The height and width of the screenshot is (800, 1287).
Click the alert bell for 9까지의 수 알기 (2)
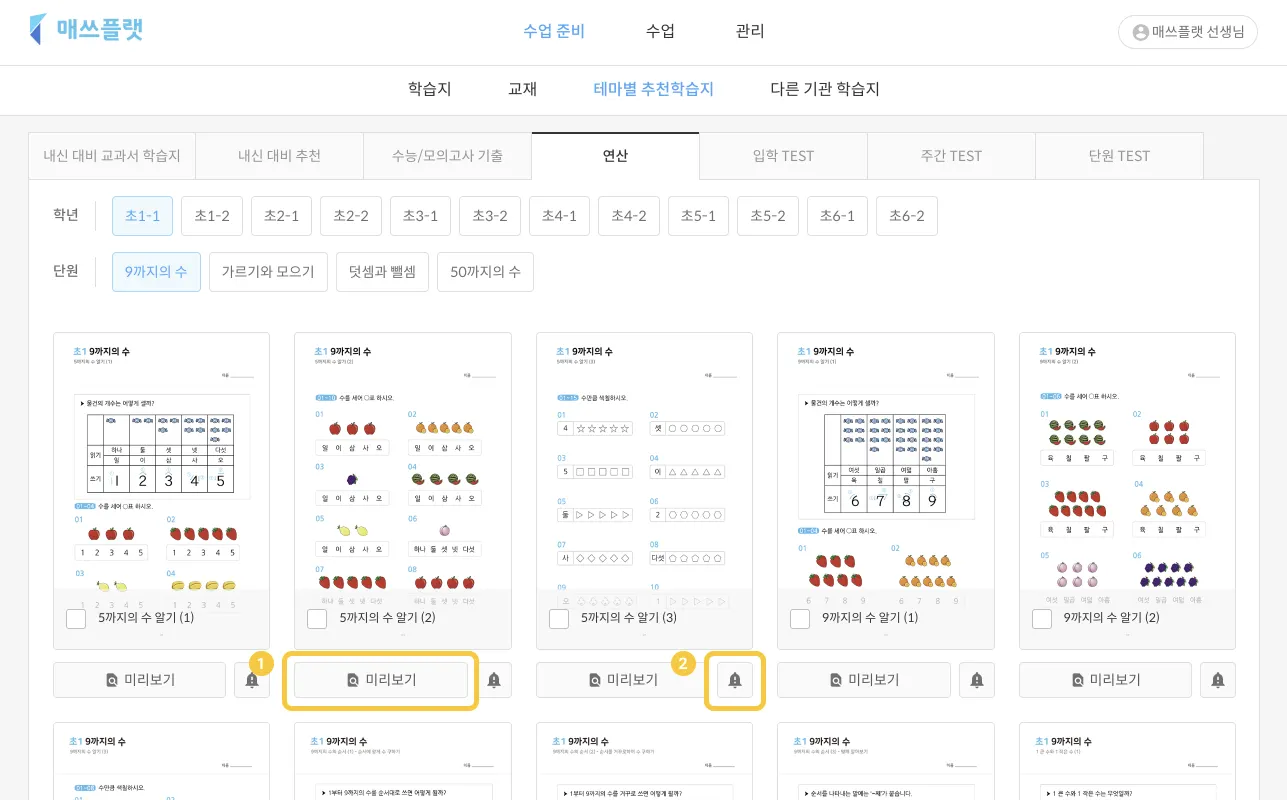pyautogui.click(x=1218, y=680)
